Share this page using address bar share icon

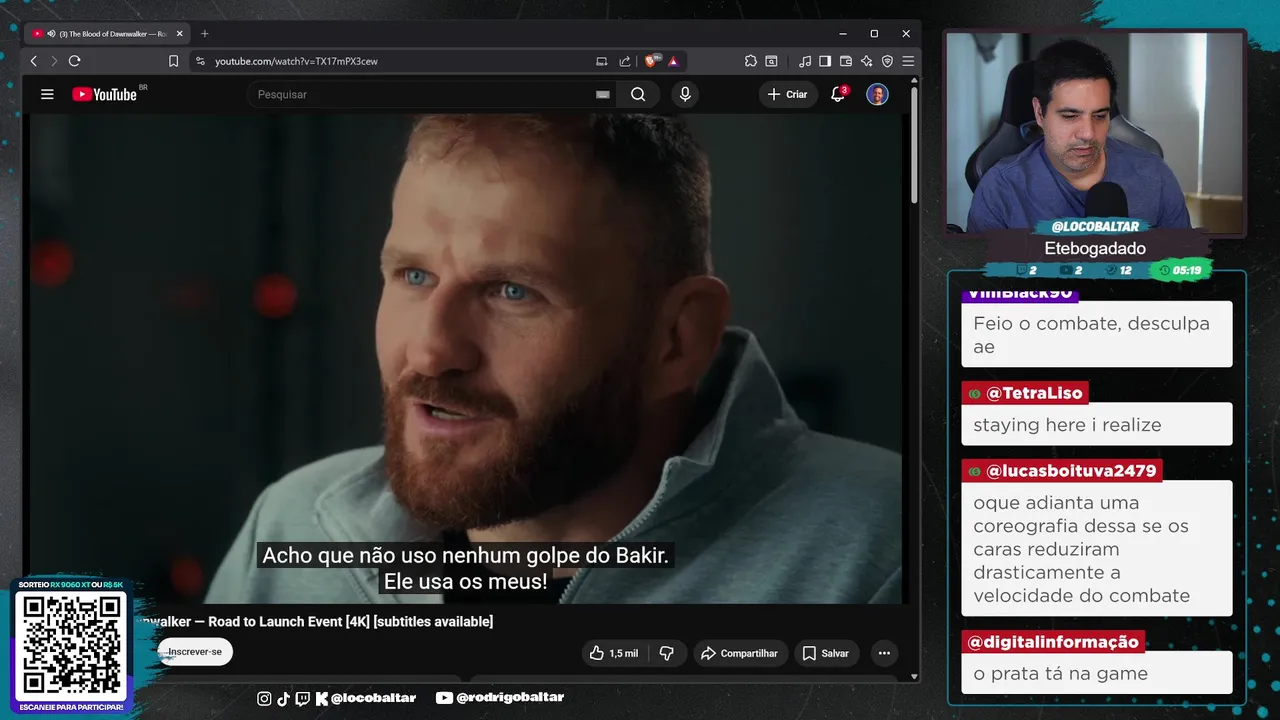(x=625, y=61)
